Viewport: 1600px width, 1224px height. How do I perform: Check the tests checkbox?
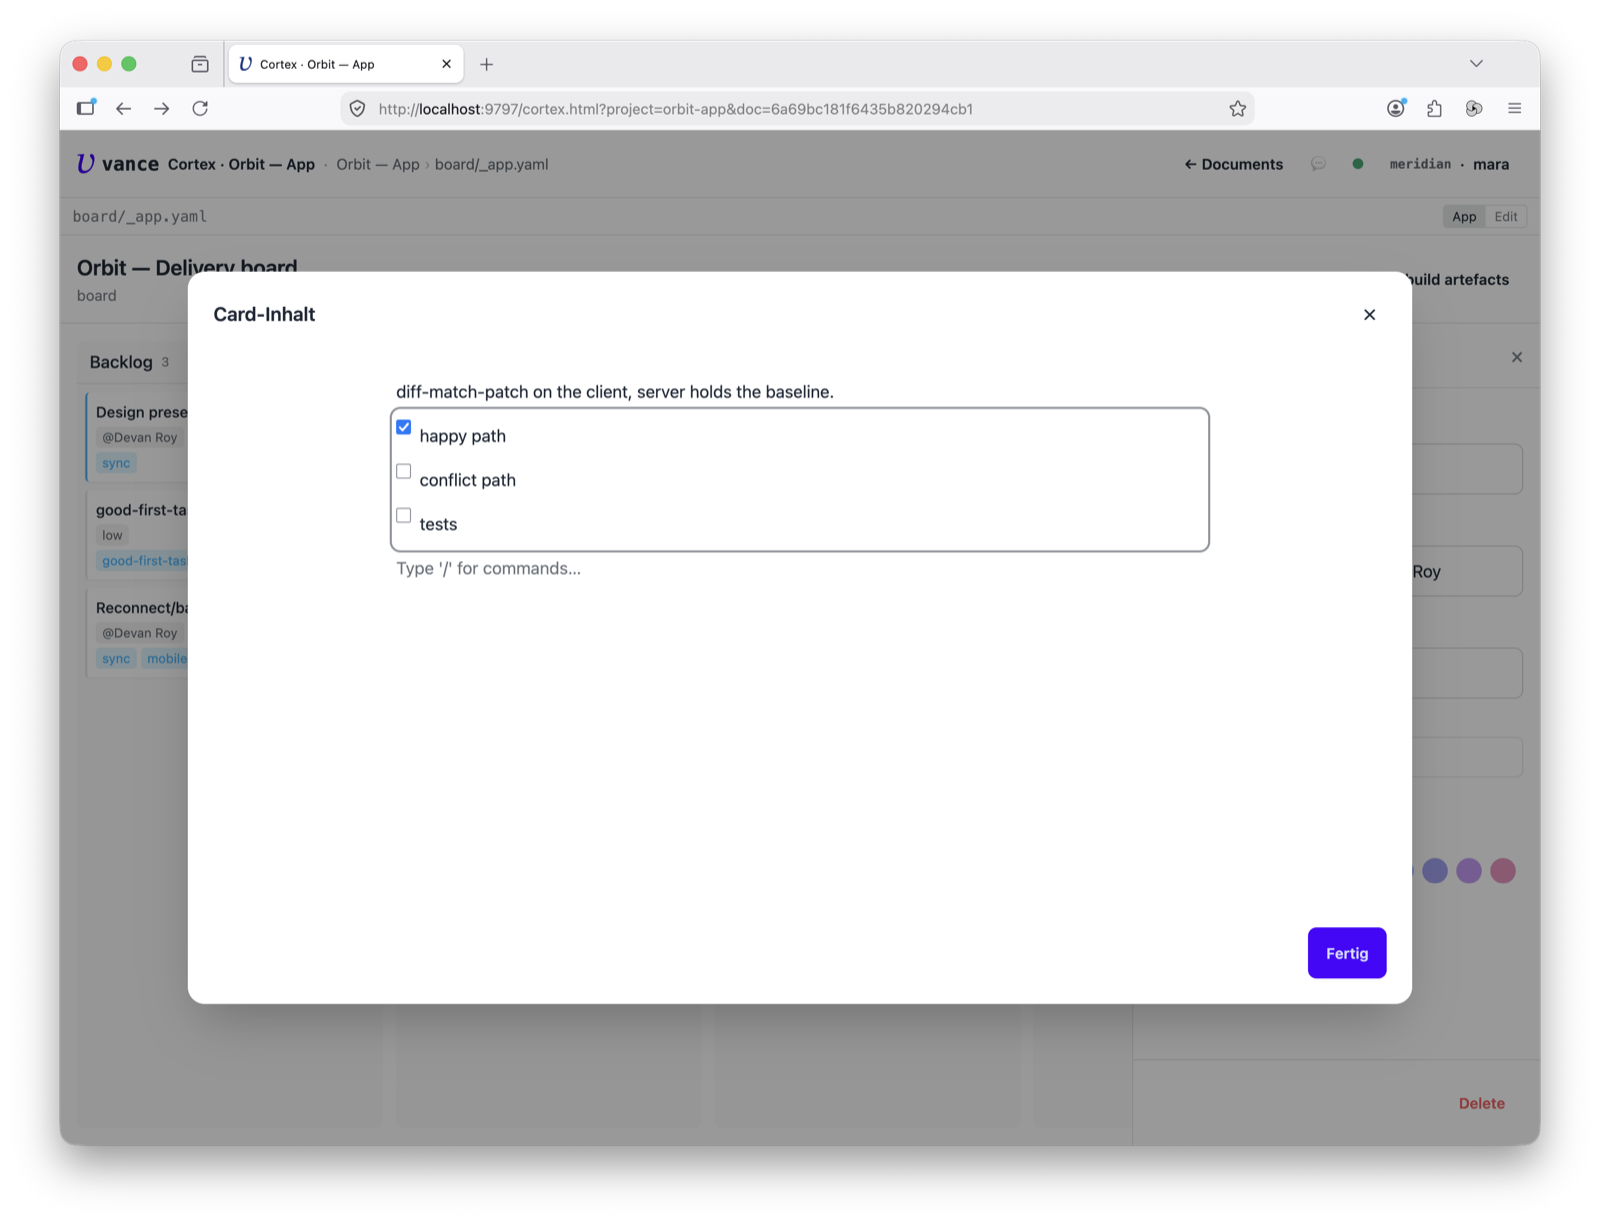coord(404,515)
